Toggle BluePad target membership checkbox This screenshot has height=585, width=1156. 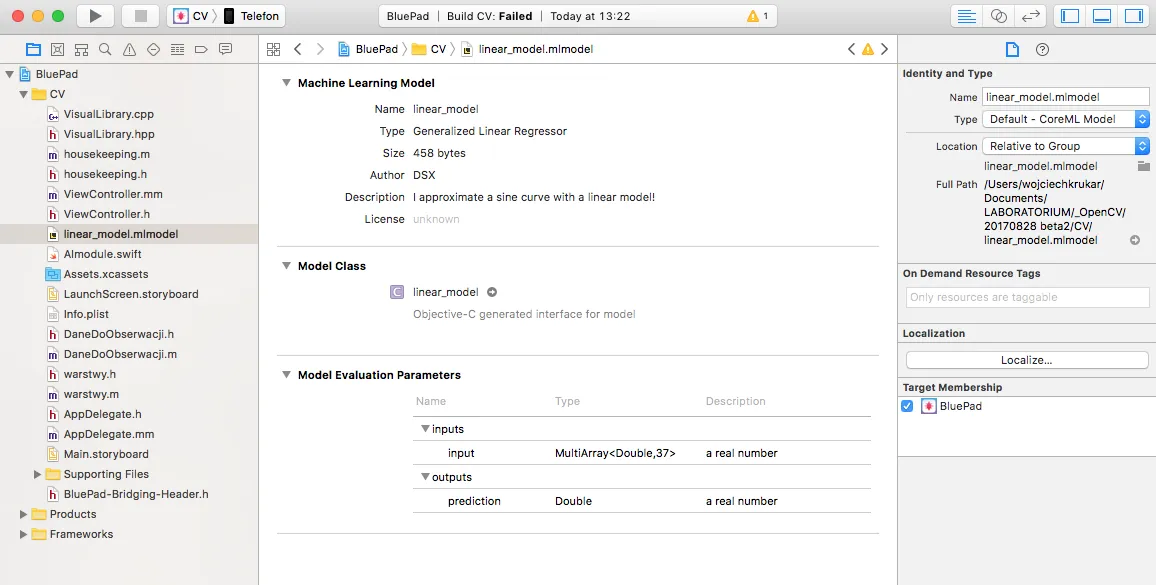coord(907,406)
